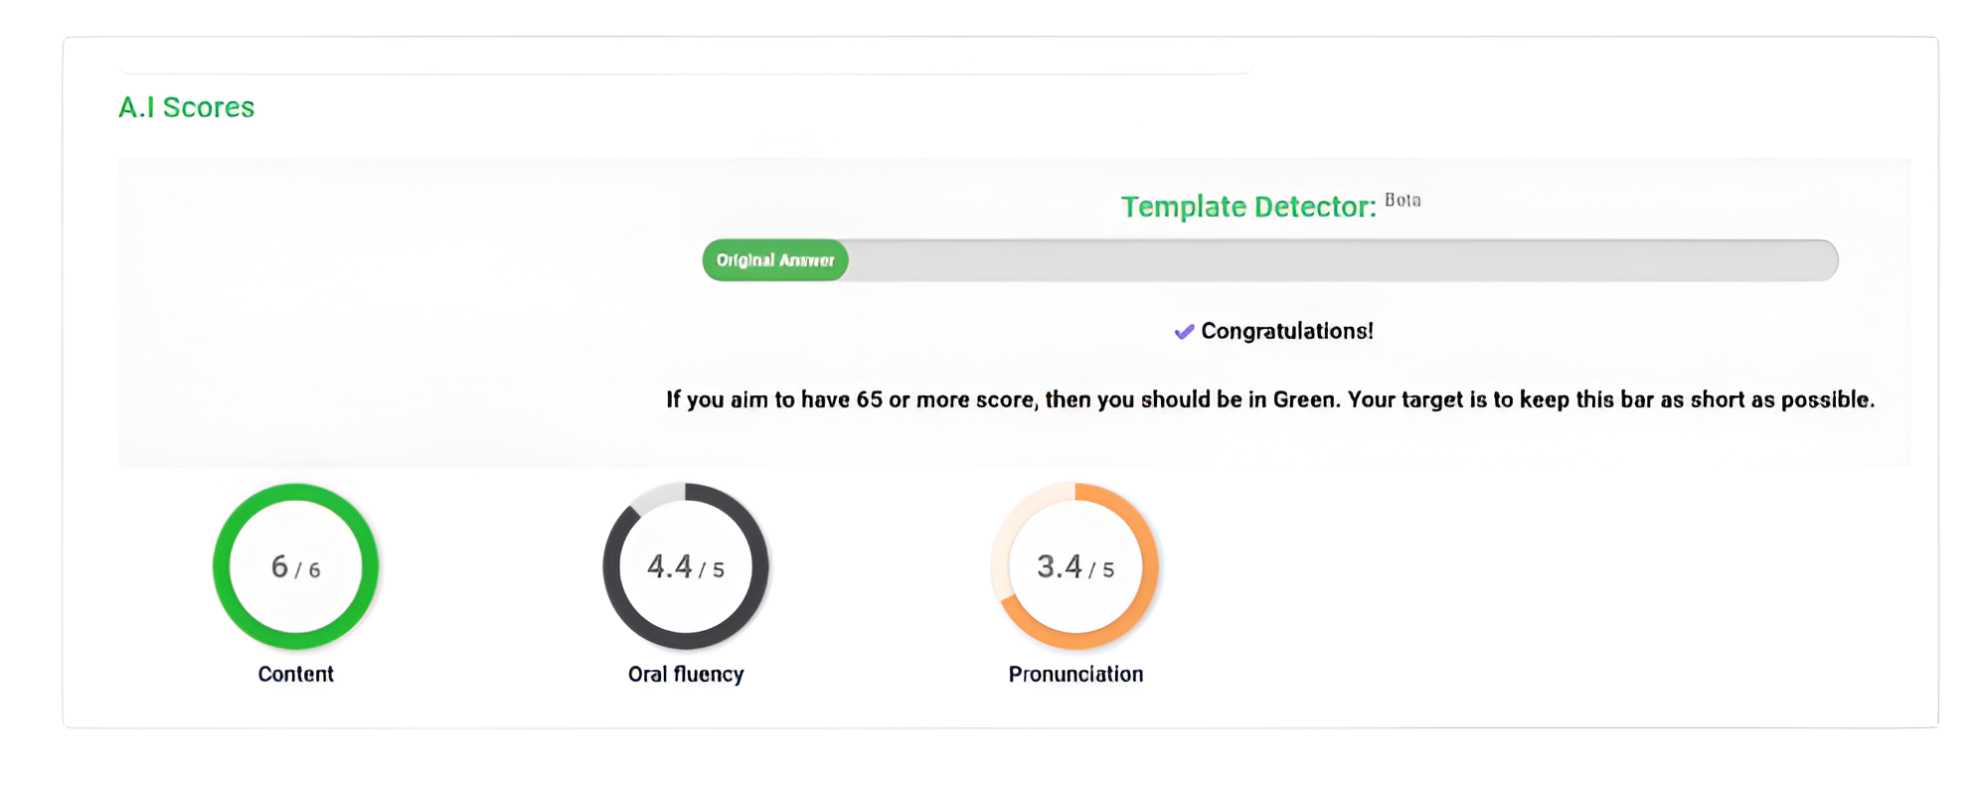Click the Beta superscript label
Viewport: 1980px width, 785px height.
(x=1402, y=200)
